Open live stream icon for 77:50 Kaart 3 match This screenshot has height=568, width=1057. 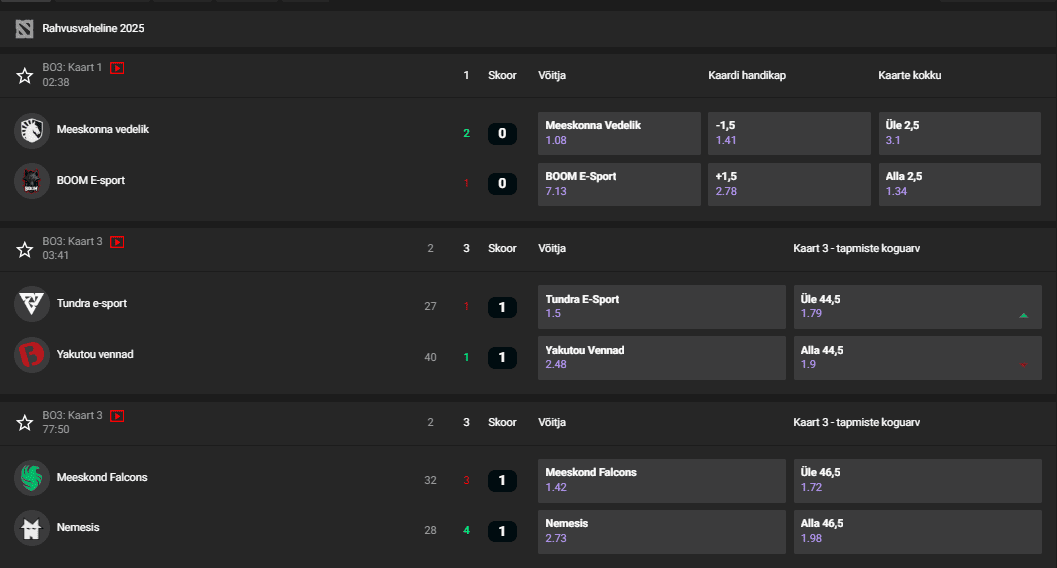(117, 416)
